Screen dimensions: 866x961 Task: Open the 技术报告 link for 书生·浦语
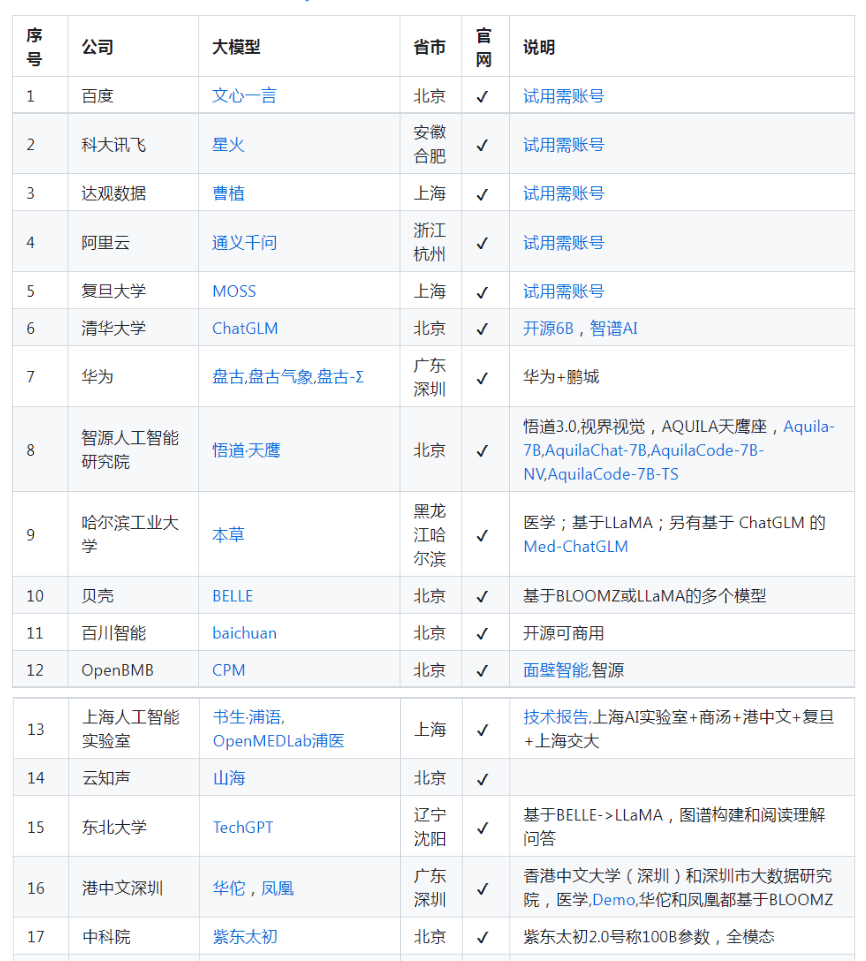click(555, 717)
